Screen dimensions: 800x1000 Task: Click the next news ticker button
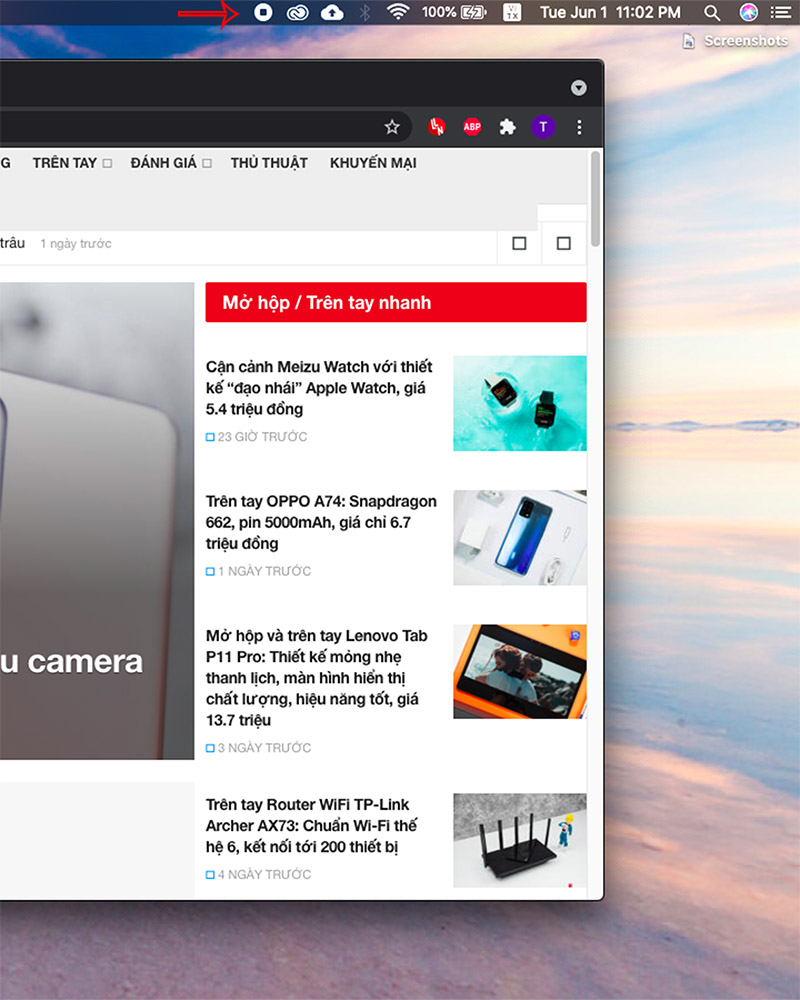[x=563, y=243]
